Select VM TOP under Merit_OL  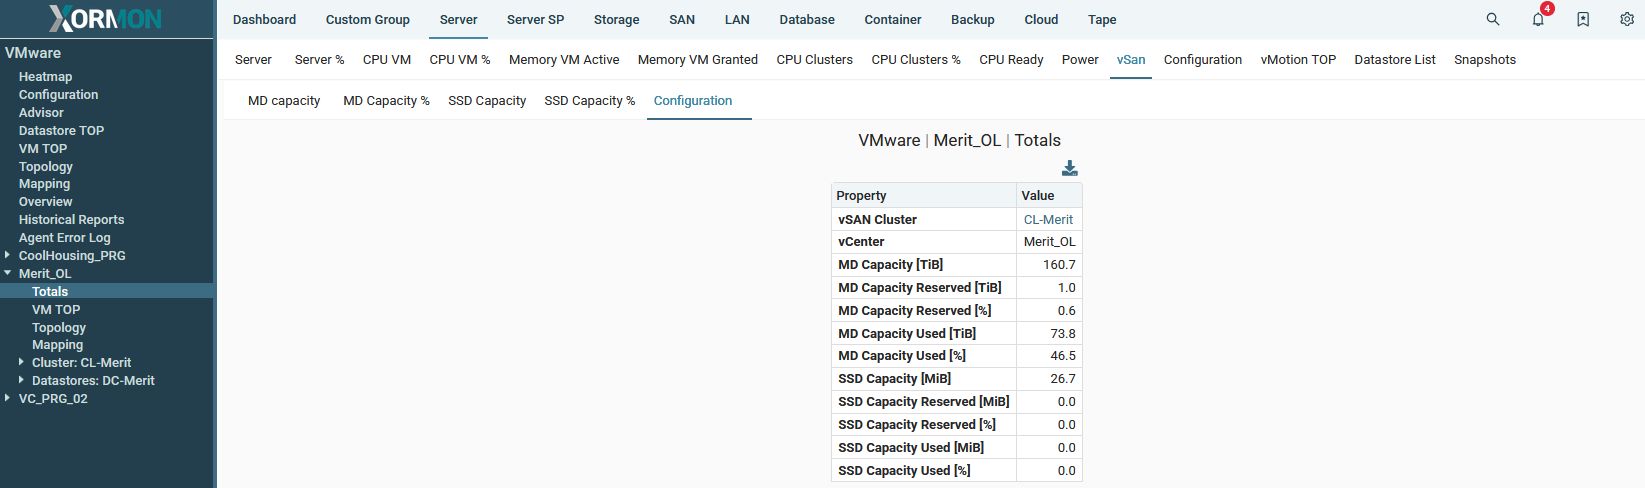[x=56, y=309]
